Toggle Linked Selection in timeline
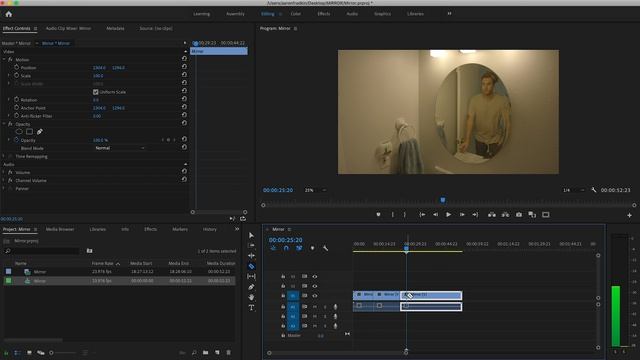 tap(299, 248)
